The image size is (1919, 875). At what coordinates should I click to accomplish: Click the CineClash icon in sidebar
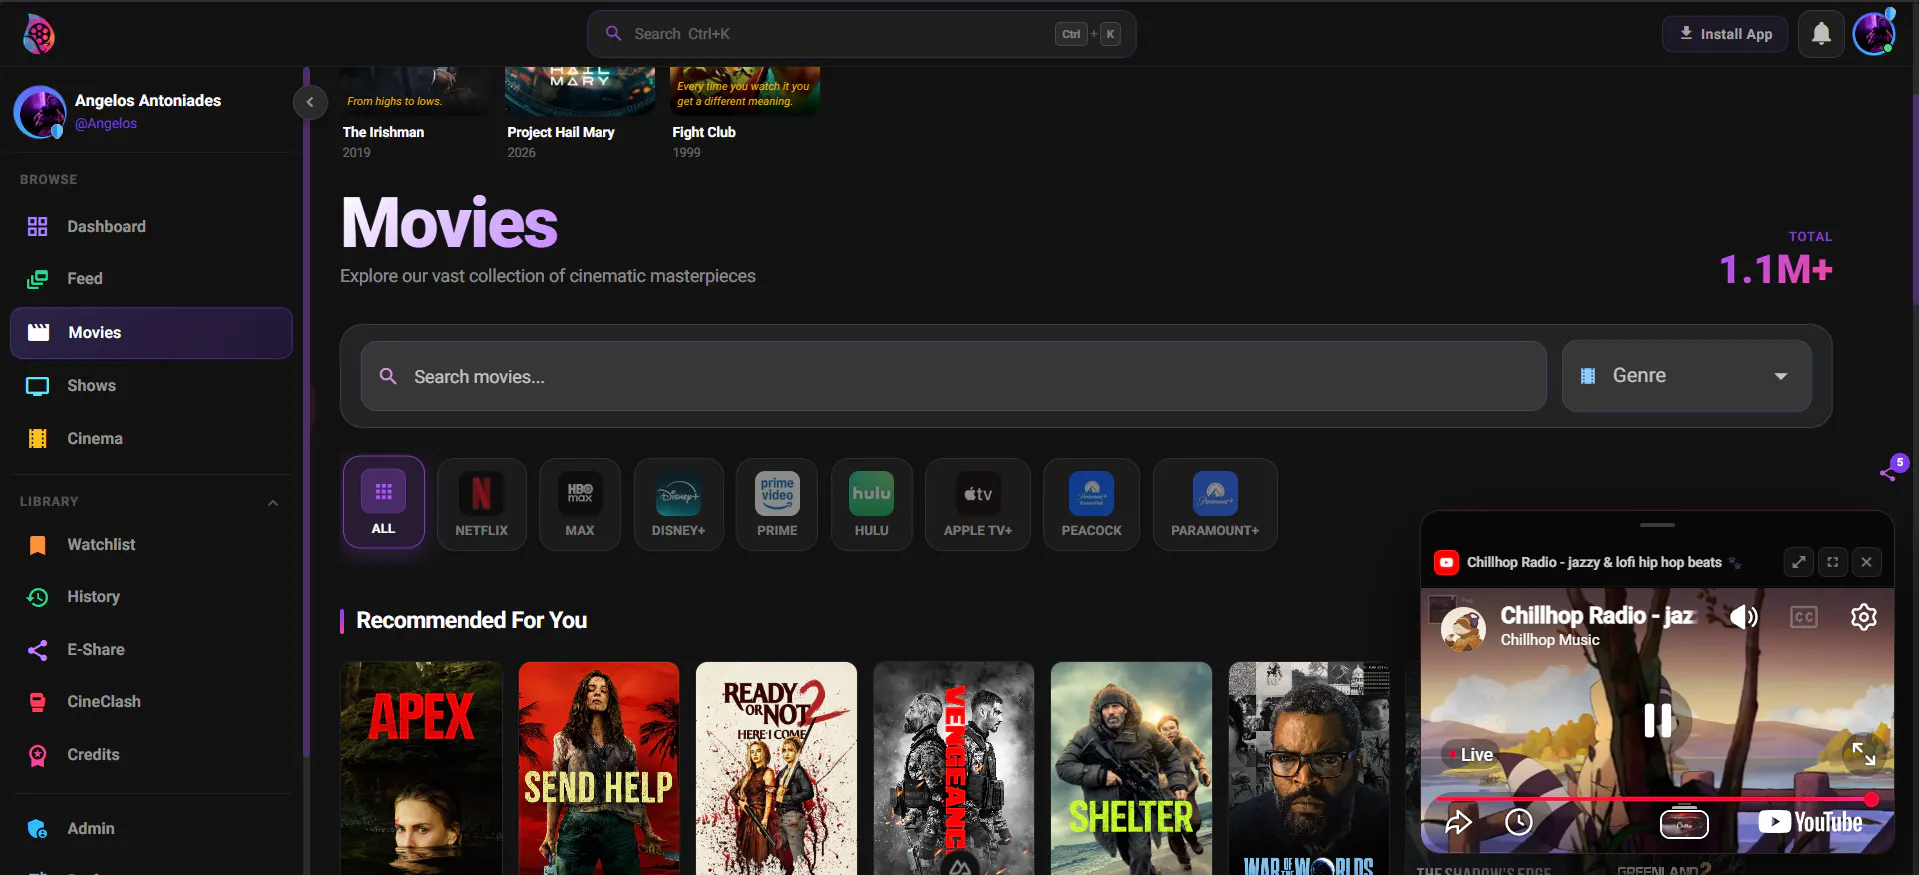38,702
